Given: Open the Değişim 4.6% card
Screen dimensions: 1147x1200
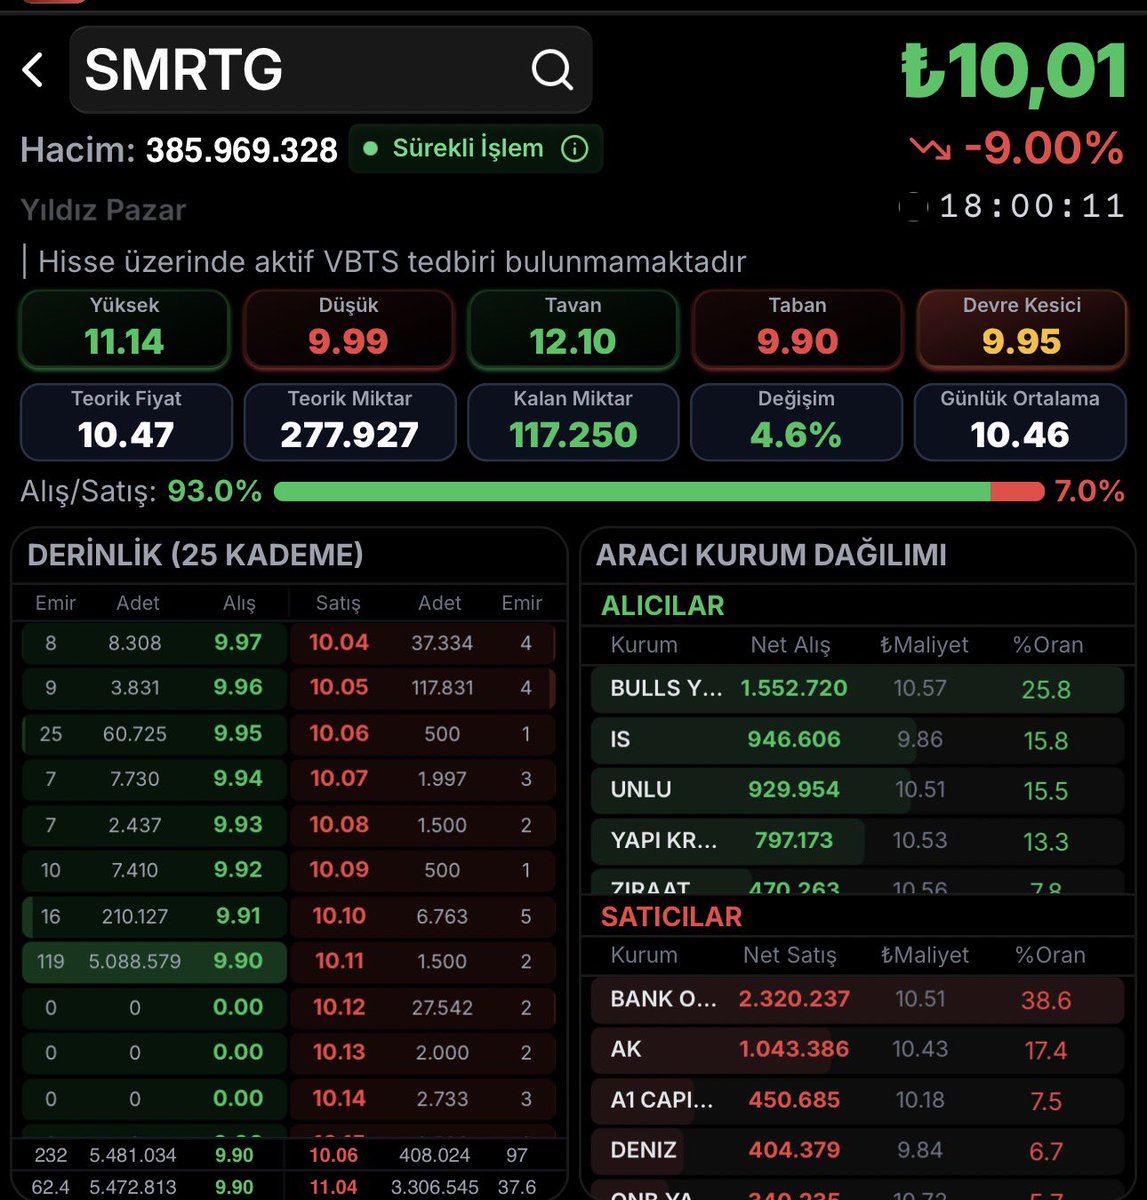Looking at the screenshot, I should coord(796,422).
